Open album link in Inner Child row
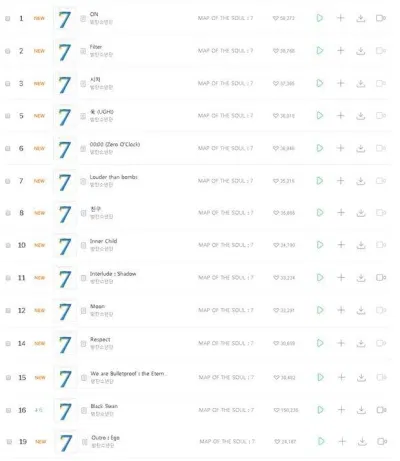This screenshot has width=400, height=461. point(226,245)
